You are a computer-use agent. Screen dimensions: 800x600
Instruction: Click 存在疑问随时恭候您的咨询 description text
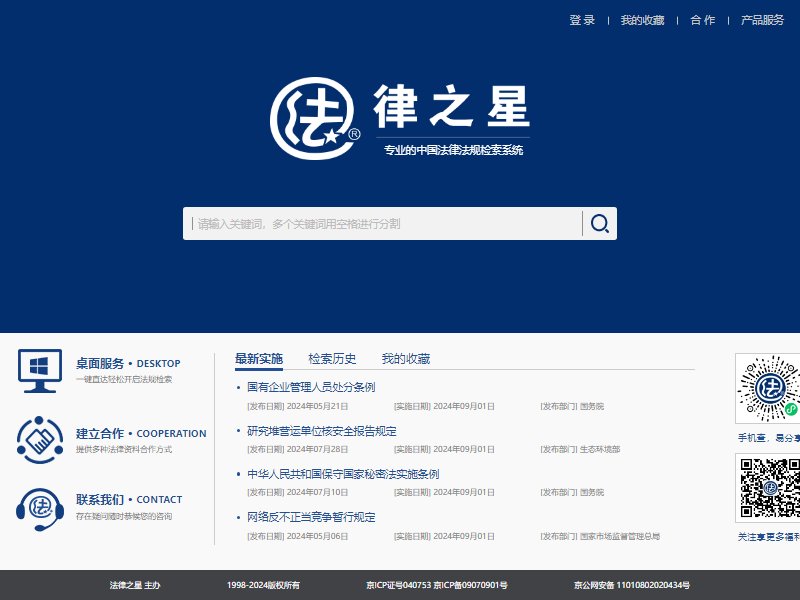[124, 516]
